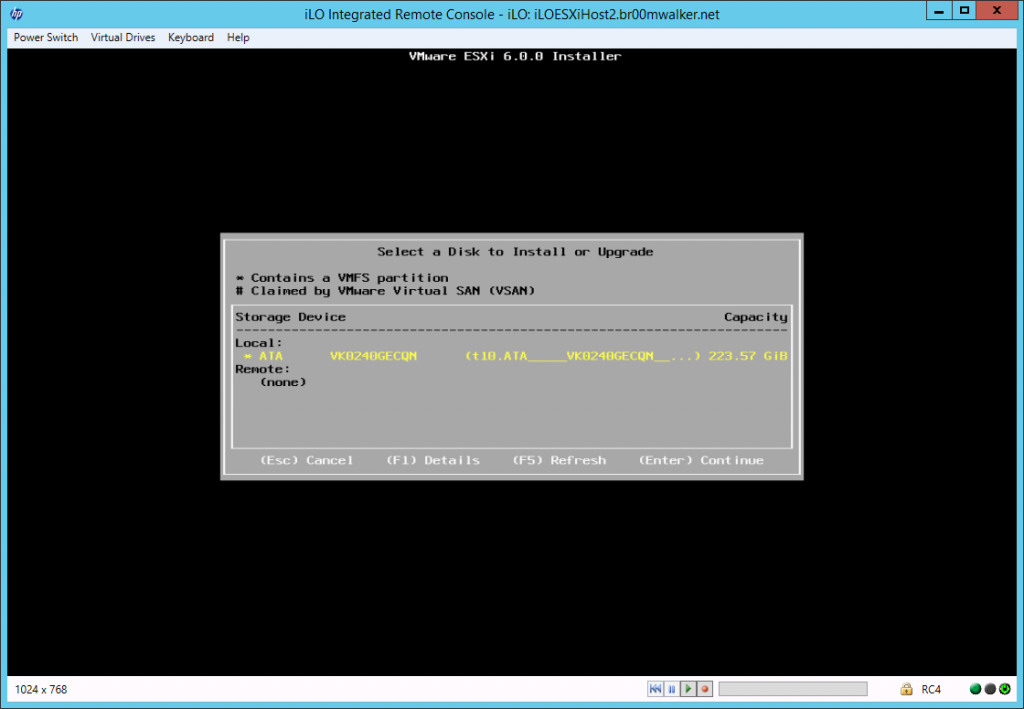Viewport: 1024px width, 709px height.
Task: Click the 'Local:' section label
Action: tap(259, 343)
